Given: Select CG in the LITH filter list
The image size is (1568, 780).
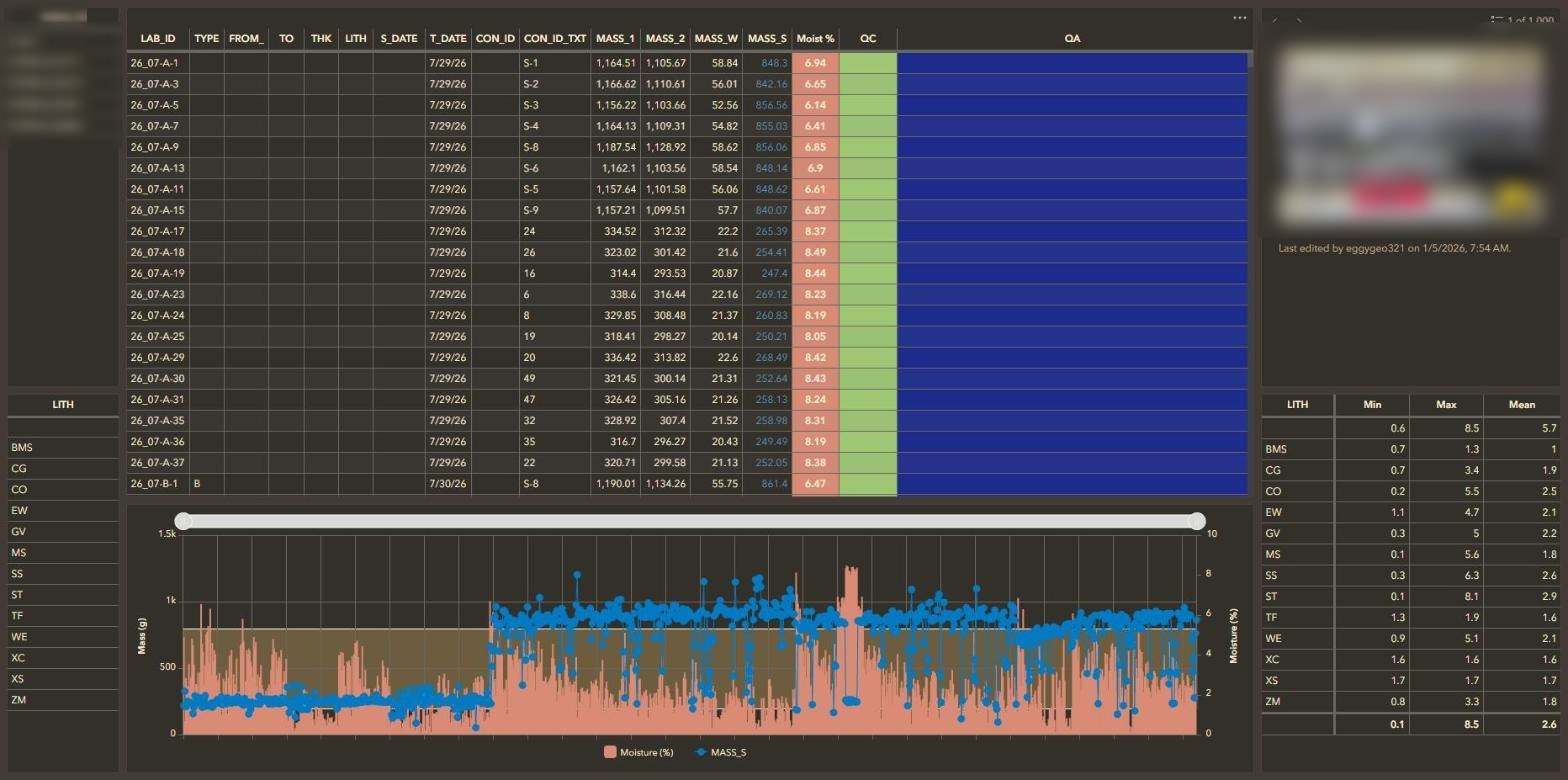Looking at the screenshot, I should pos(63,469).
